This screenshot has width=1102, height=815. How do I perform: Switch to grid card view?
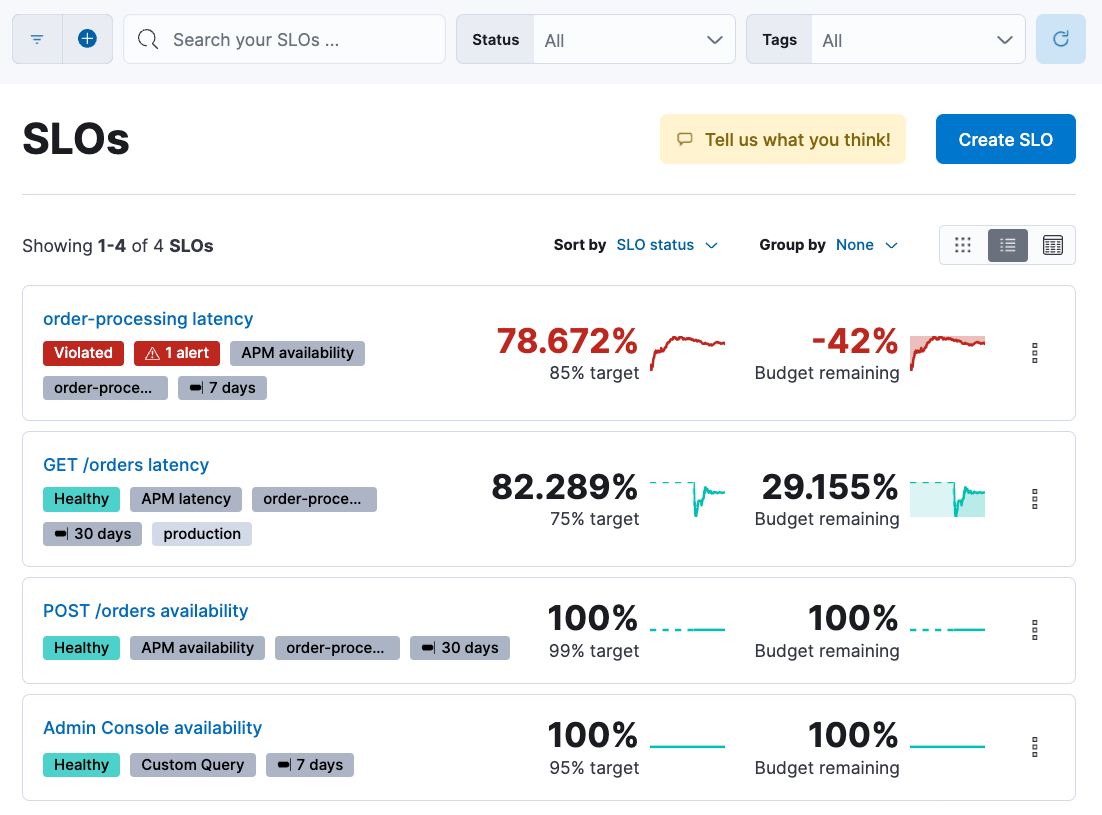[x=962, y=245]
